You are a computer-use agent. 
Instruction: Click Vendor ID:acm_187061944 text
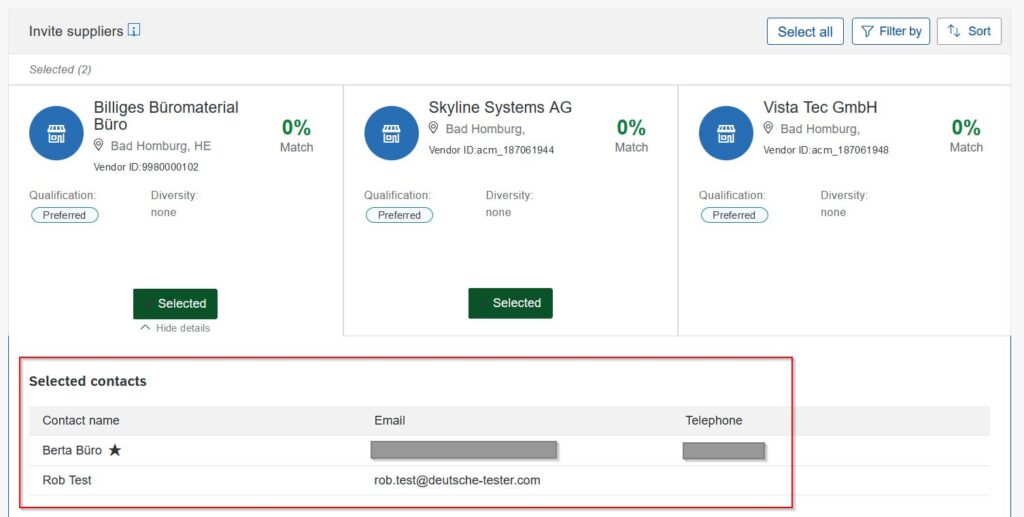coord(491,150)
